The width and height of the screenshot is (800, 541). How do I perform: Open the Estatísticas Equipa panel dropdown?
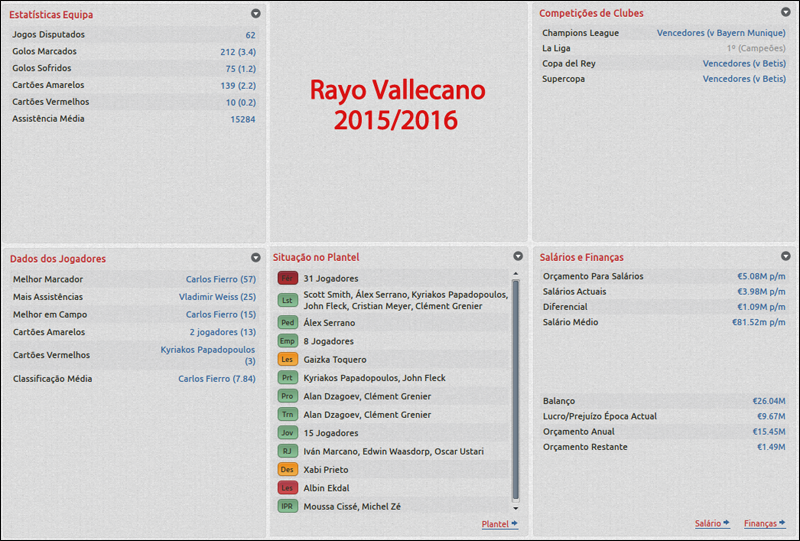pos(256,14)
